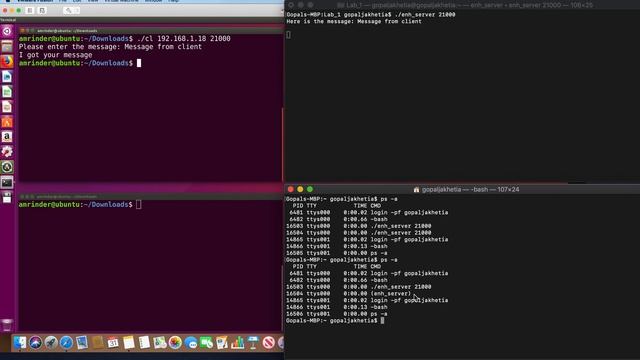
Task: Open Numbers chart icon in Dock
Action: point(237,342)
